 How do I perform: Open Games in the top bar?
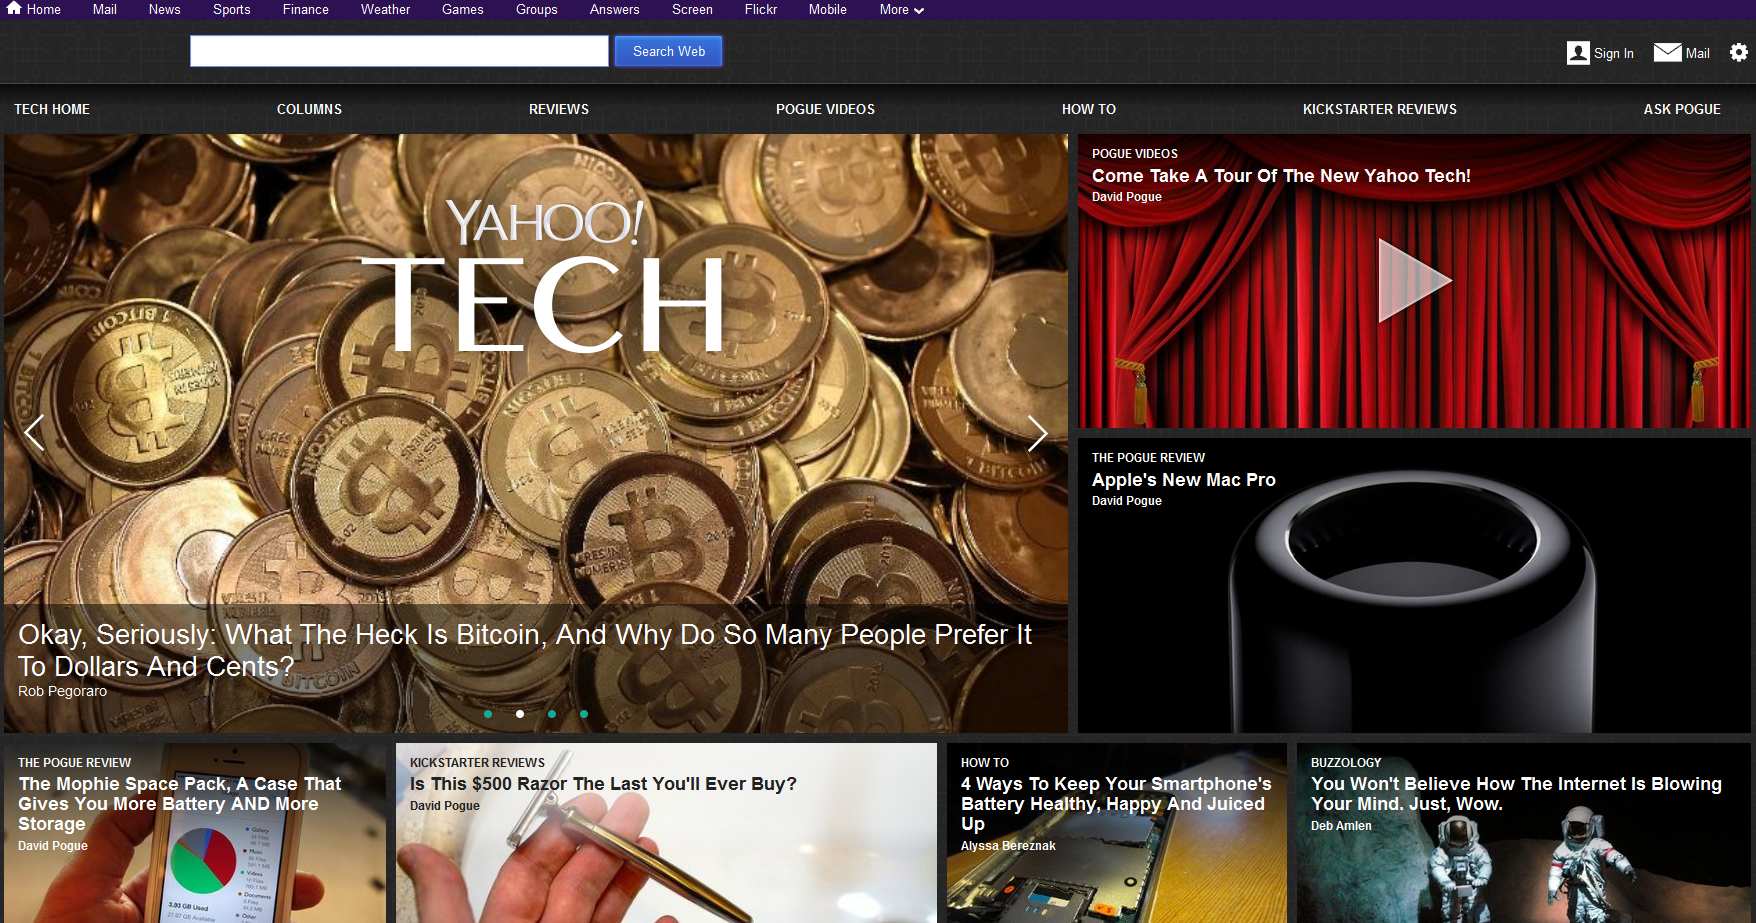click(x=463, y=9)
